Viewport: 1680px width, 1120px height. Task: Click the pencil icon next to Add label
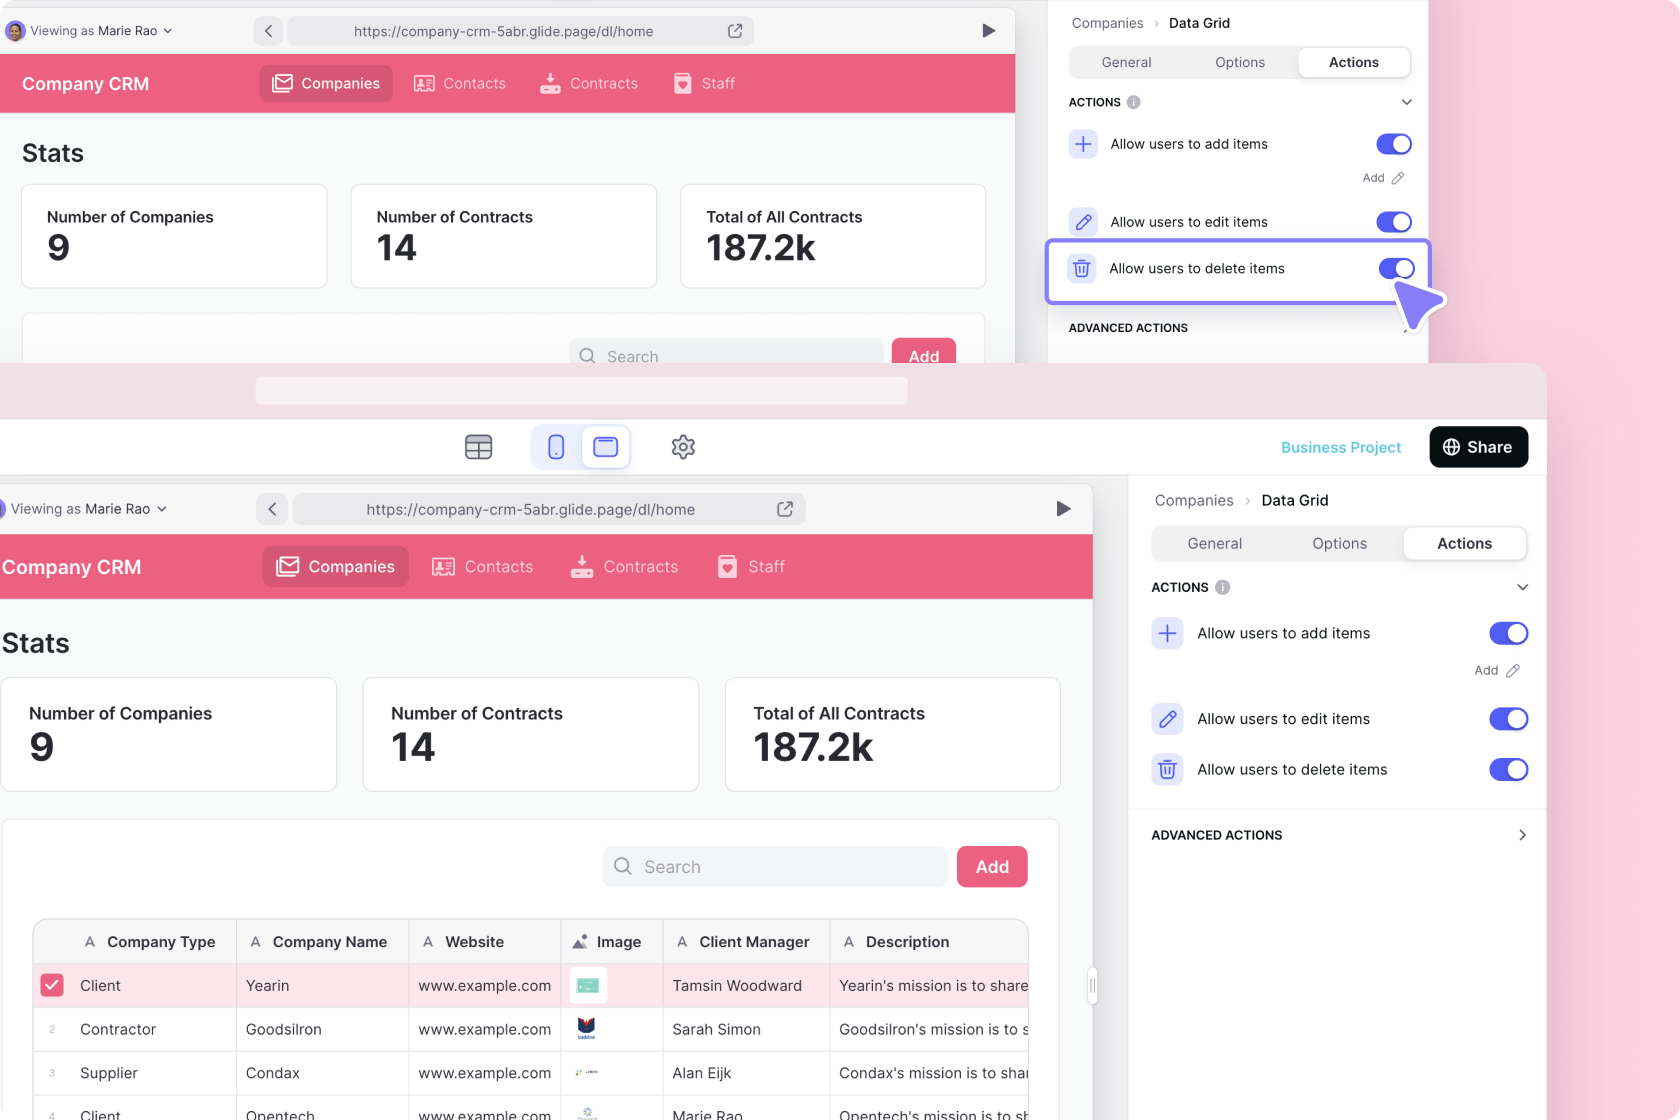[x=1513, y=671]
